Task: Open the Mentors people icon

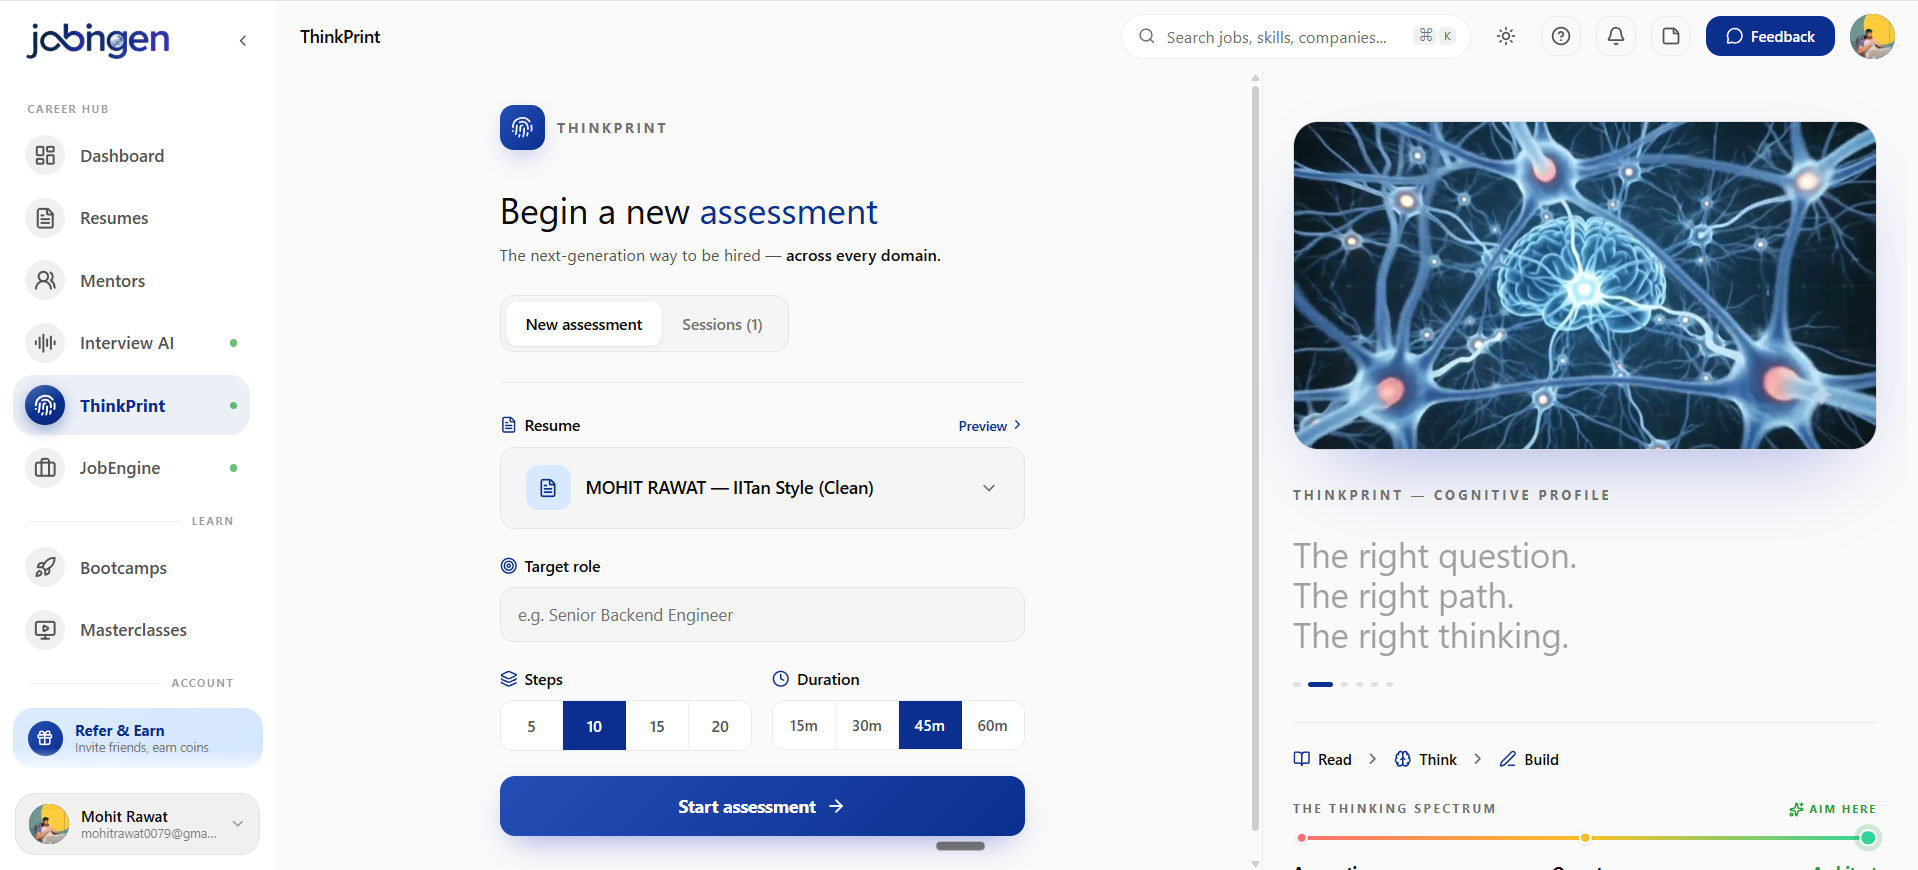Action: pos(45,281)
